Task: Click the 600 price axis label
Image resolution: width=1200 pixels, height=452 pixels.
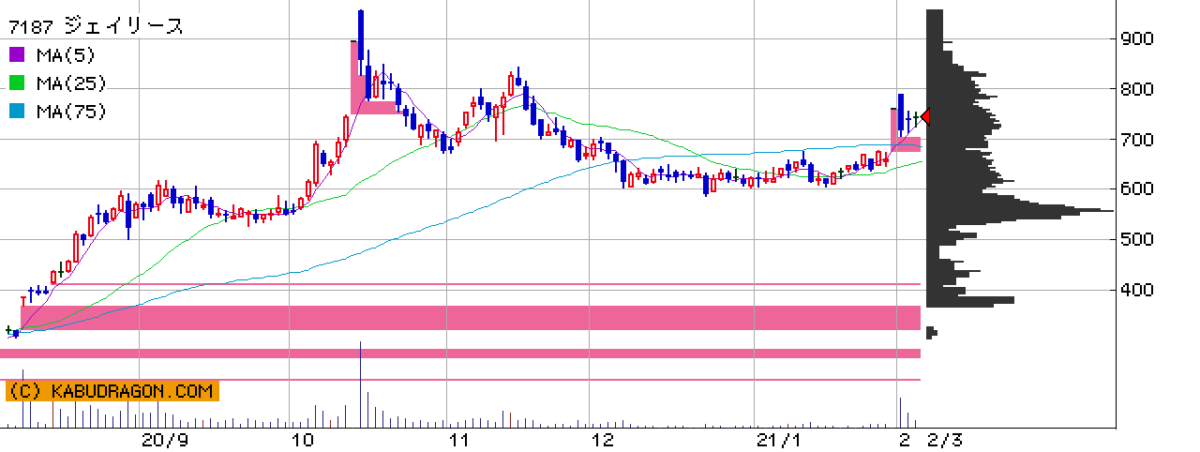Action: click(1139, 189)
